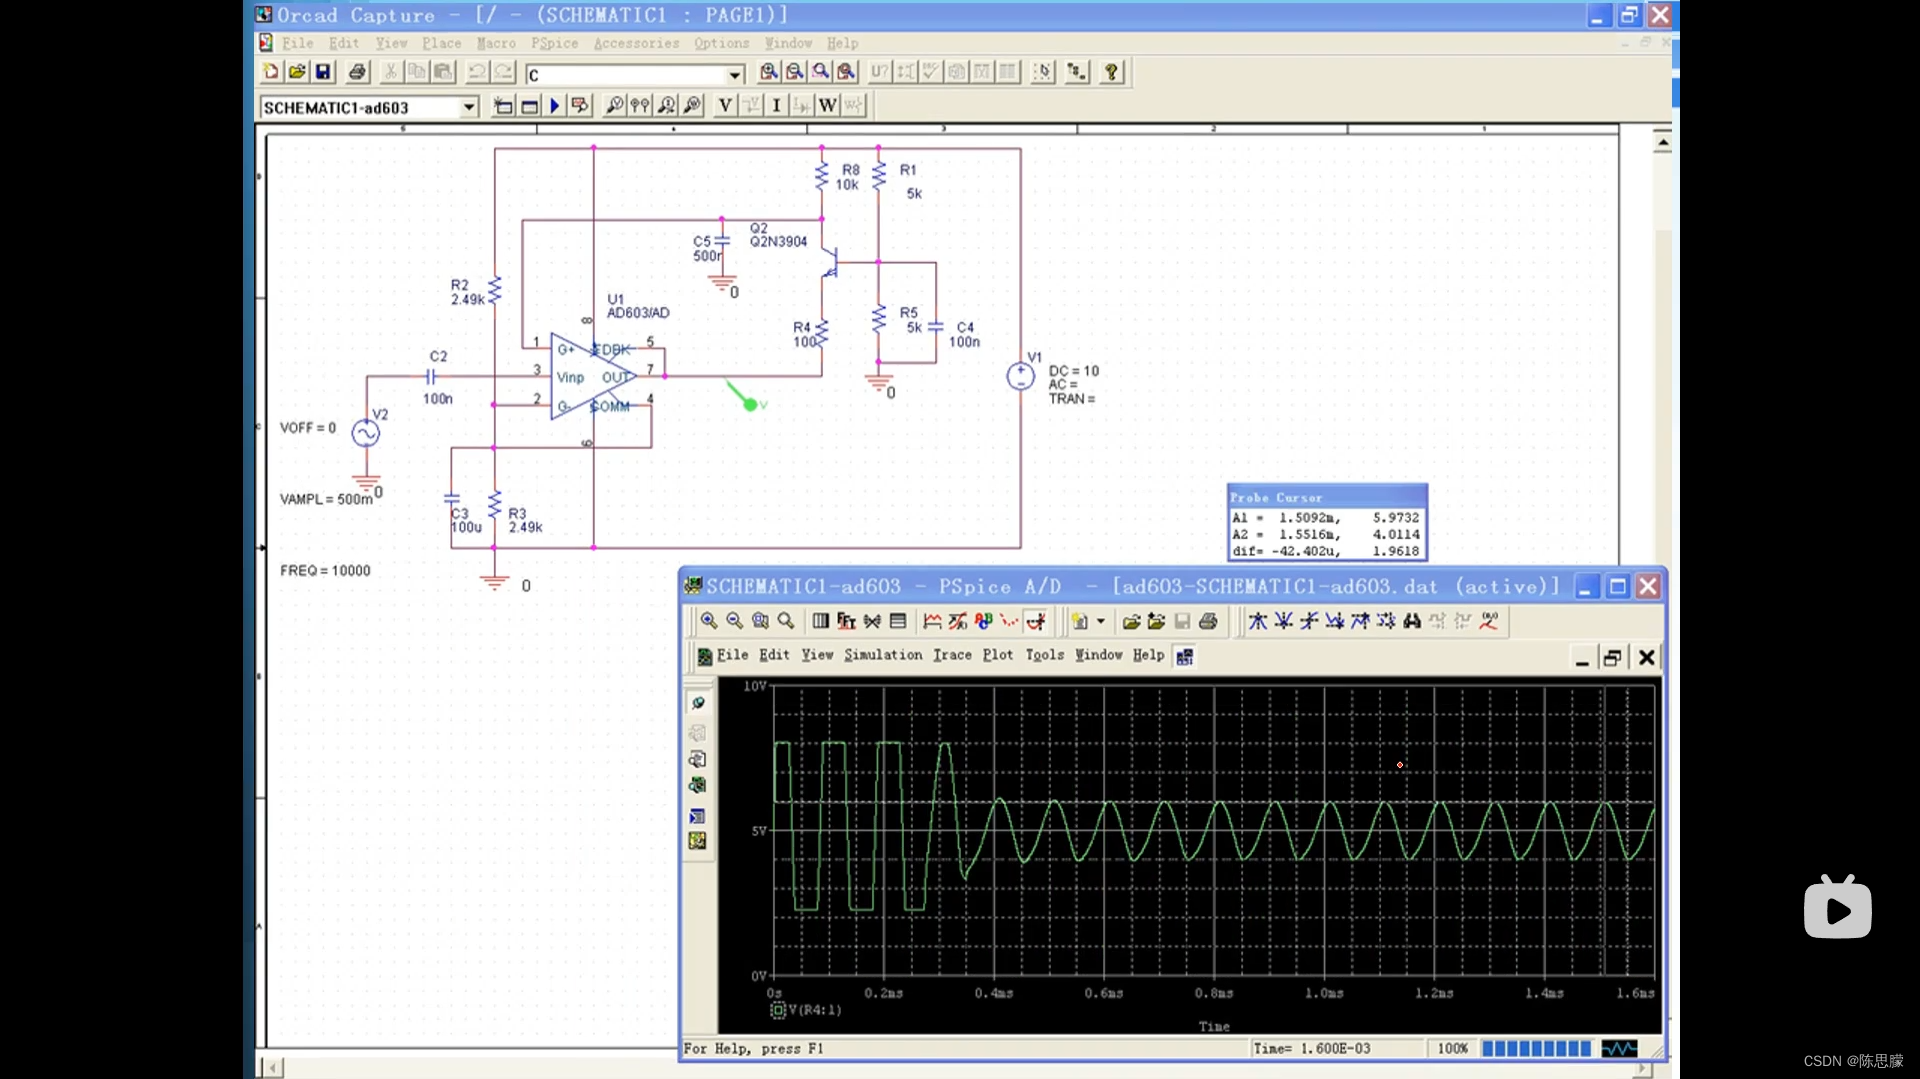The image size is (1920, 1079).
Task: Place voltage differential markers probe
Action: pos(641,106)
